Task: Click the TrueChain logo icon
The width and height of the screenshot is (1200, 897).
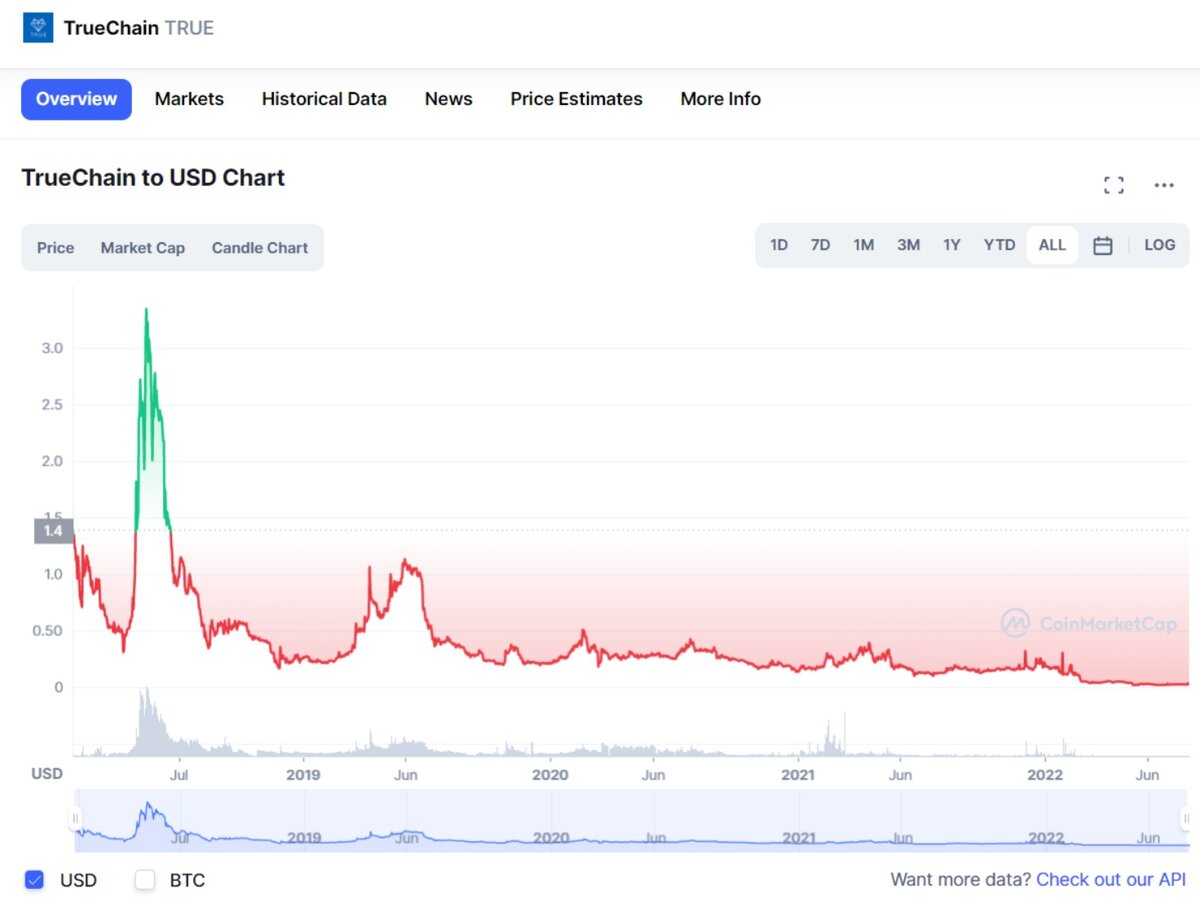Action: click(x=38, y=28)
